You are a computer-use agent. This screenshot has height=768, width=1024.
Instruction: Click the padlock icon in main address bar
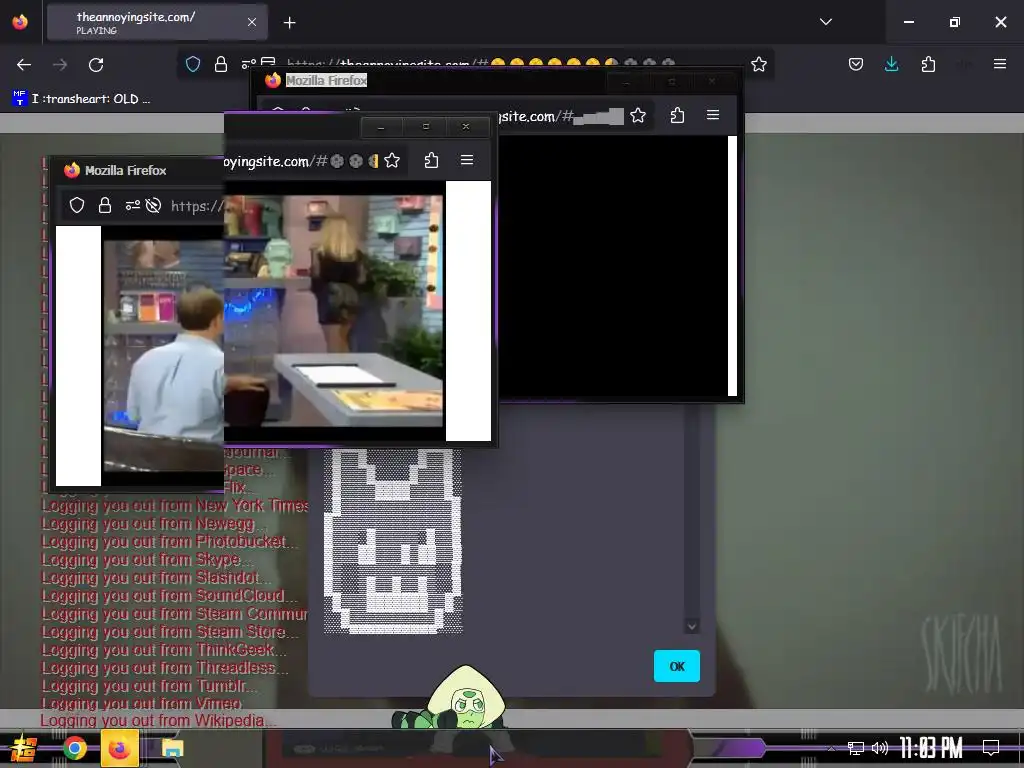(x=221, y=64)
